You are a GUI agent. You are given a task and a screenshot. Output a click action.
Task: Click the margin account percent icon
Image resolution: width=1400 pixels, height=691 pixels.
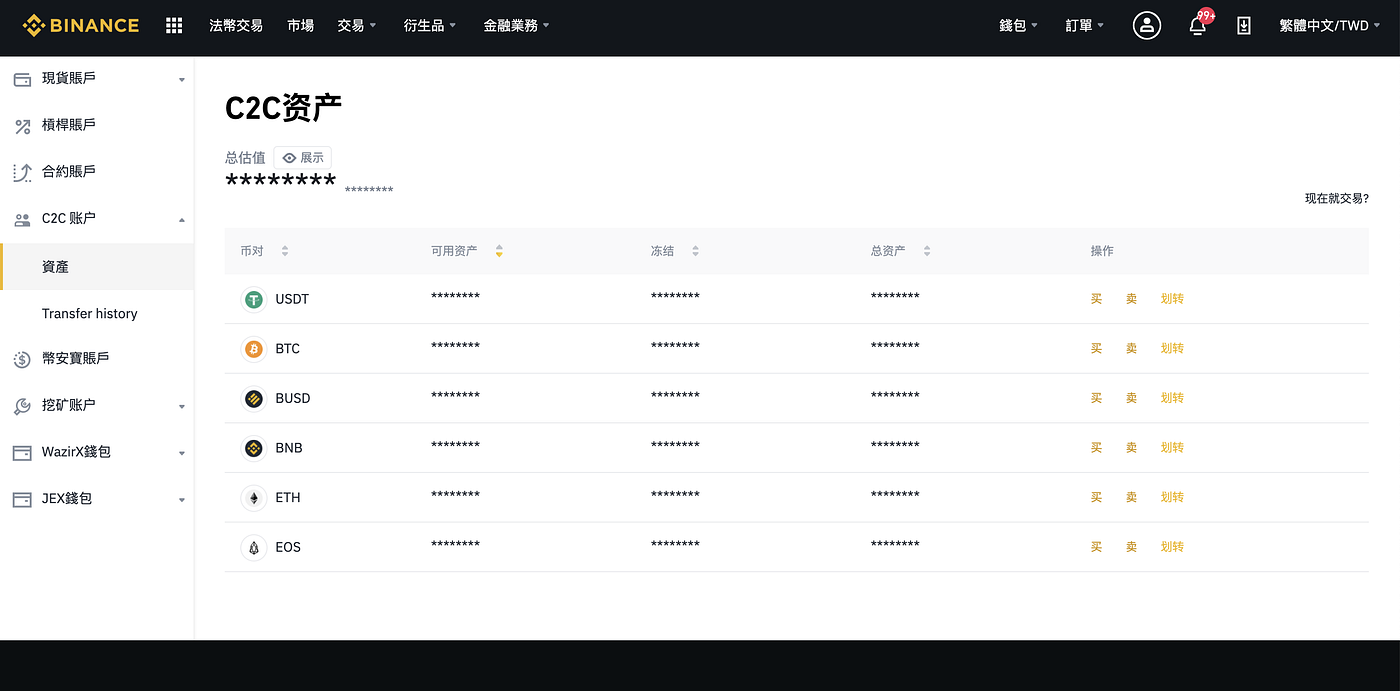coord(22,126)
